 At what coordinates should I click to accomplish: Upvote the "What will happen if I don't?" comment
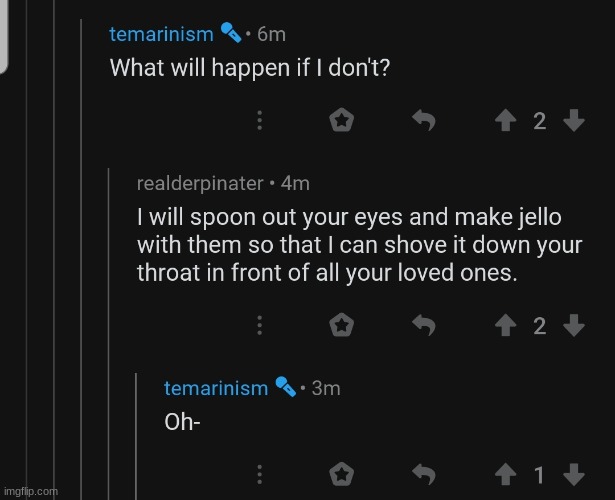pos(505,120)
